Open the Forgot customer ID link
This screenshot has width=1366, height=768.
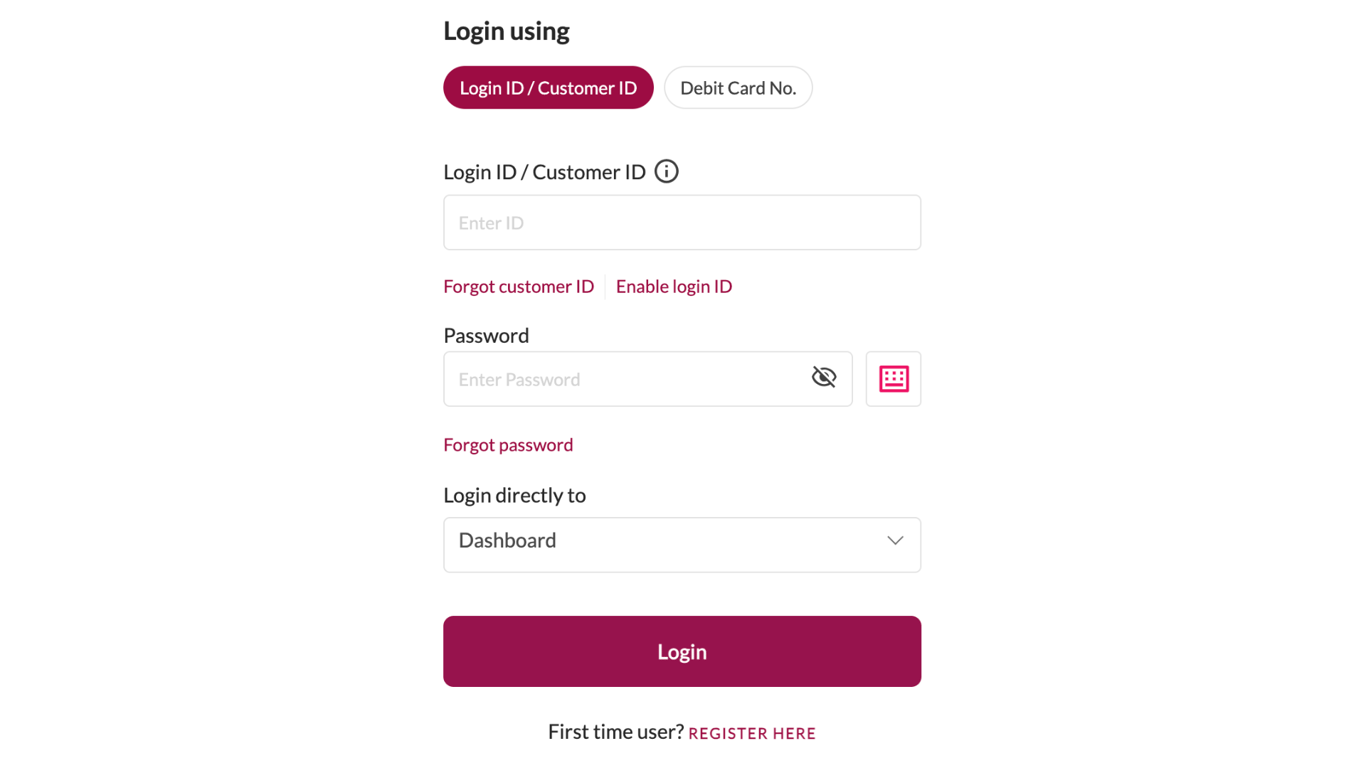coord(518,286)
